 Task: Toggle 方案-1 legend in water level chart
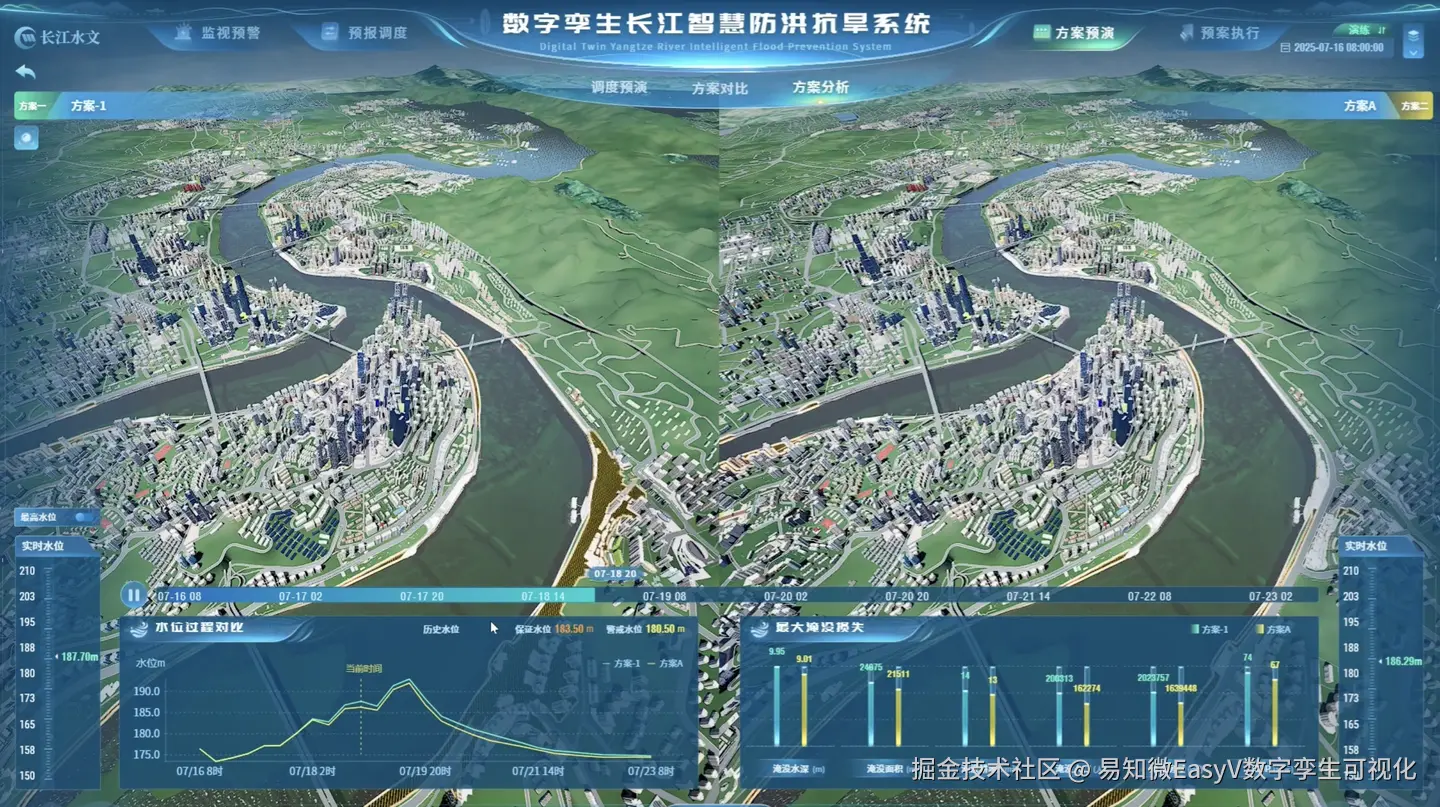tap(621, 664)
